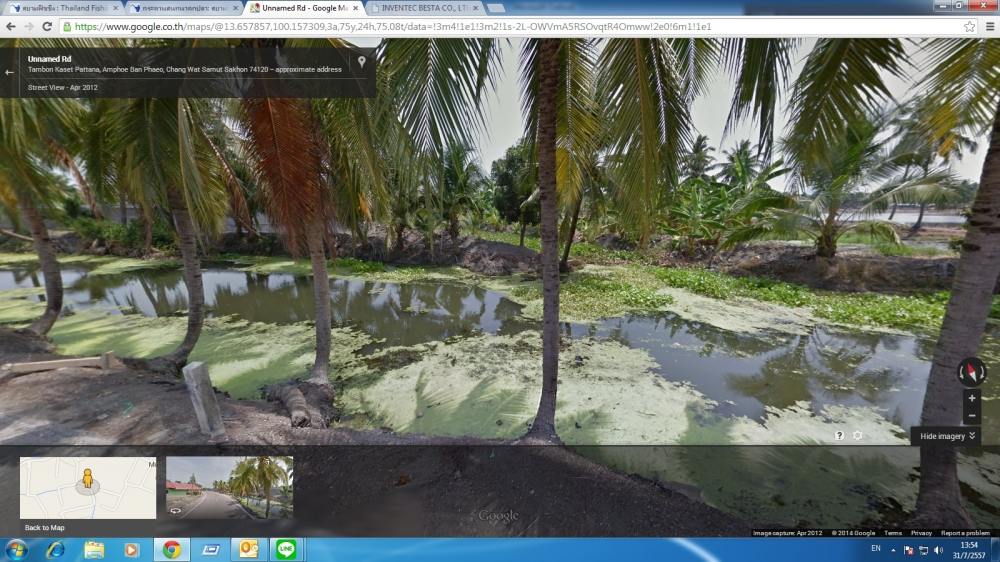Viewport: 1000px width, 562px height.
Task: Zoom out with the minus button
Action: point(971,415)
